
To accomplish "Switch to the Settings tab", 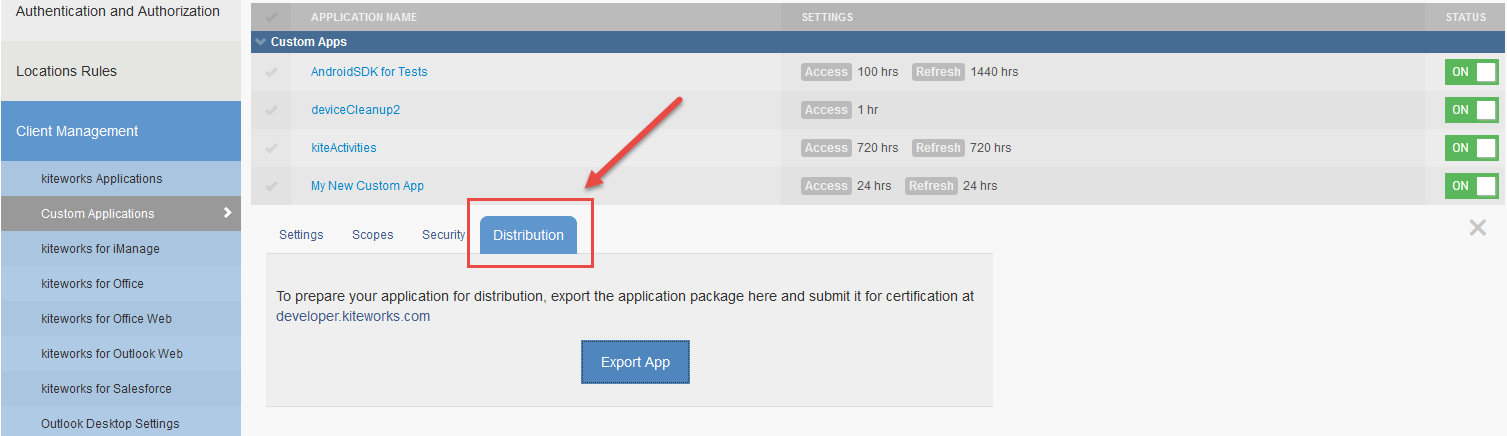I will pyautogui.click(x=301, y=235).
